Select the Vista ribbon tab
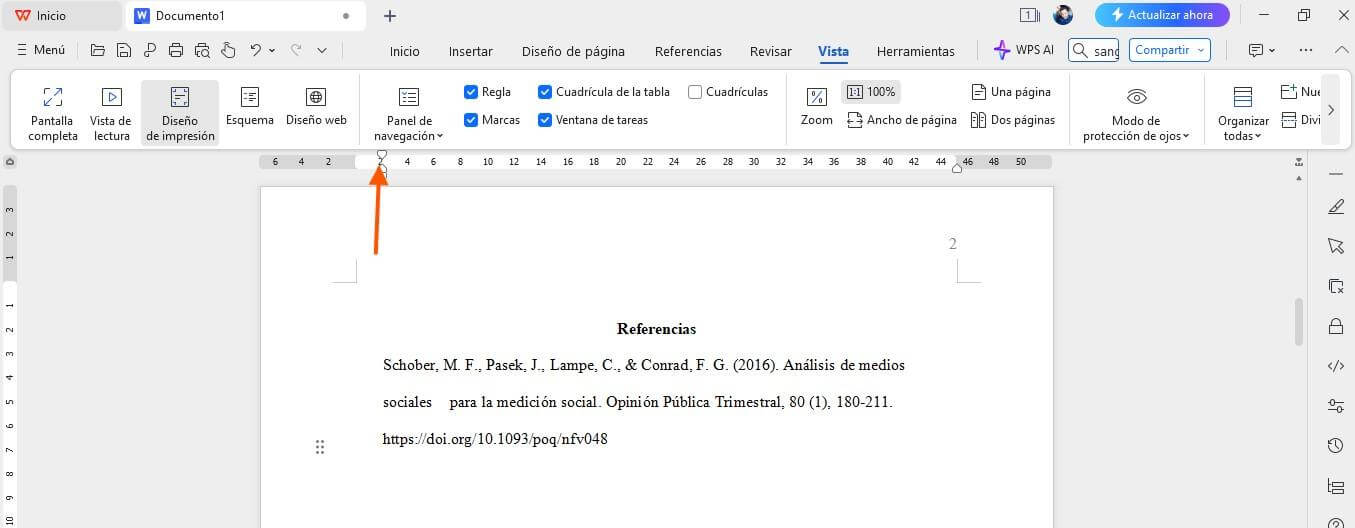This screenshot has width=1355, height=528. coord(833,51)
